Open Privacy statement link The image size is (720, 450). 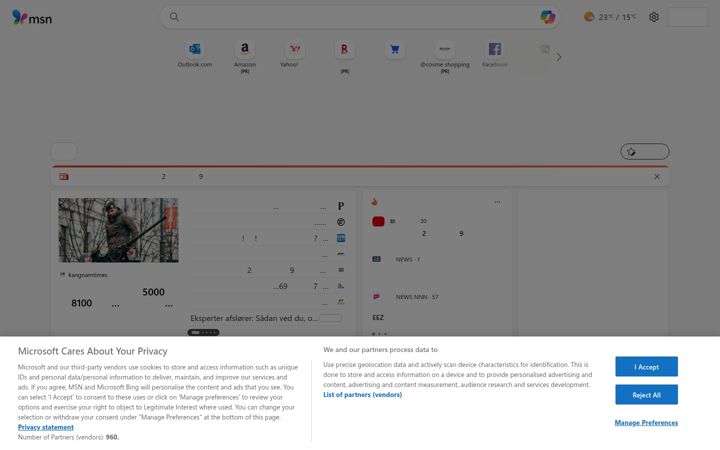45,428
